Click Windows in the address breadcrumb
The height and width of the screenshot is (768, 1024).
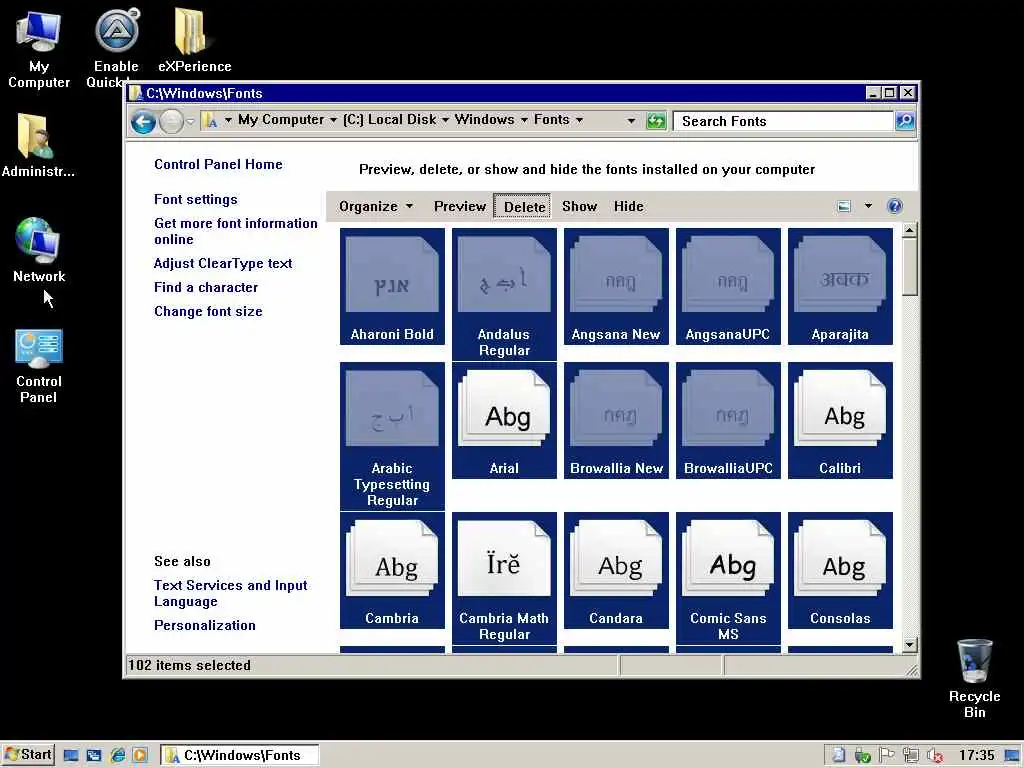click(x=485, y=120)
